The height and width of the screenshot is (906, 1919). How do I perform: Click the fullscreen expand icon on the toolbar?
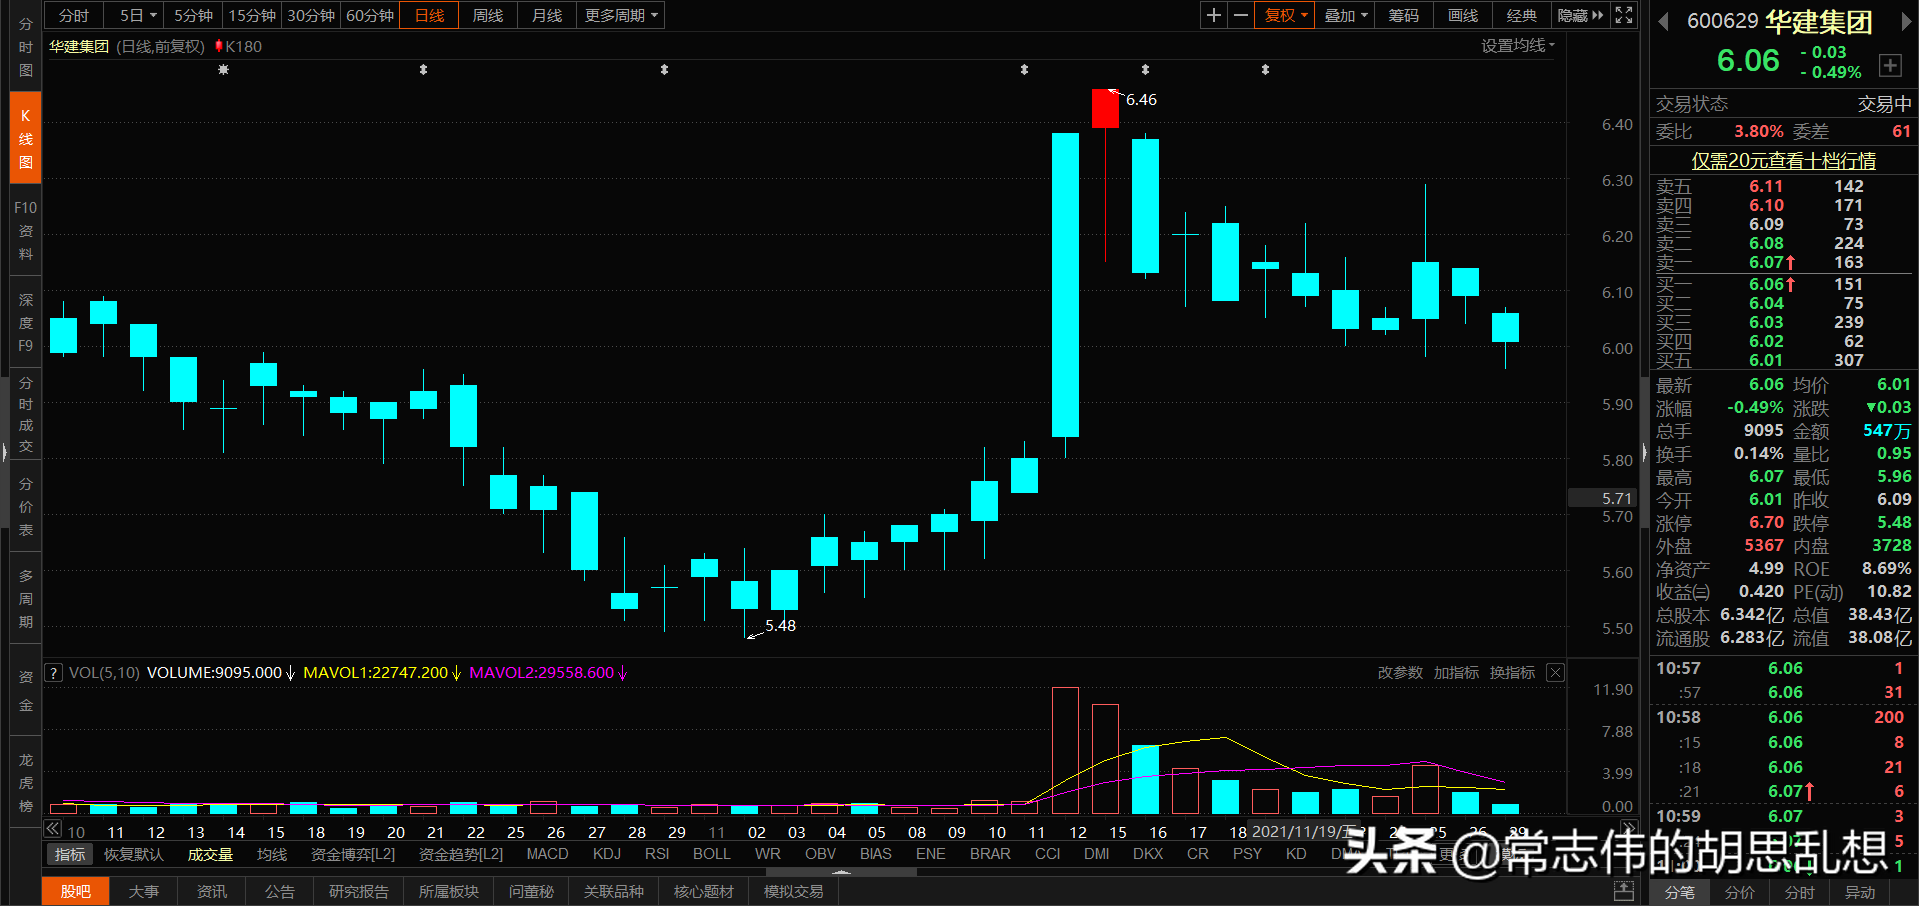1624,15
